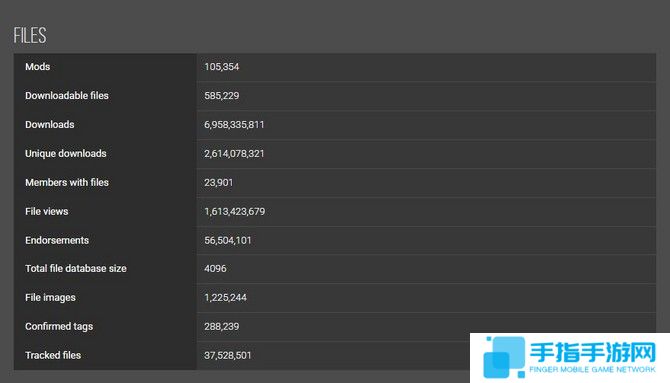Select the Endorsements row label
This screenshot has width=670, height=383.
tap(57, 240)
